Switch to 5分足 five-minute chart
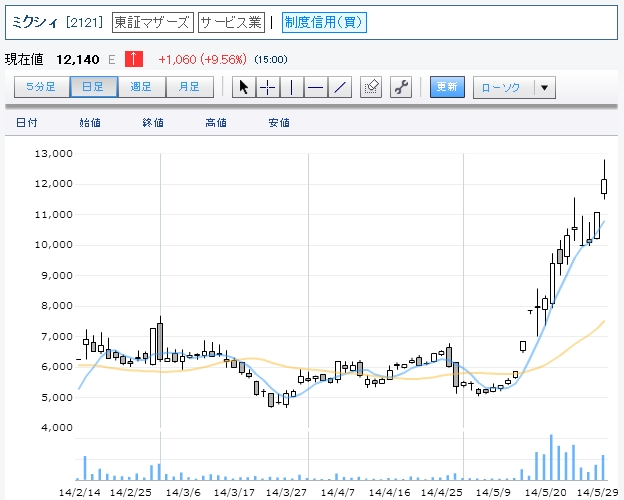Screen dimensions: 624x500 tap(42, 87)
